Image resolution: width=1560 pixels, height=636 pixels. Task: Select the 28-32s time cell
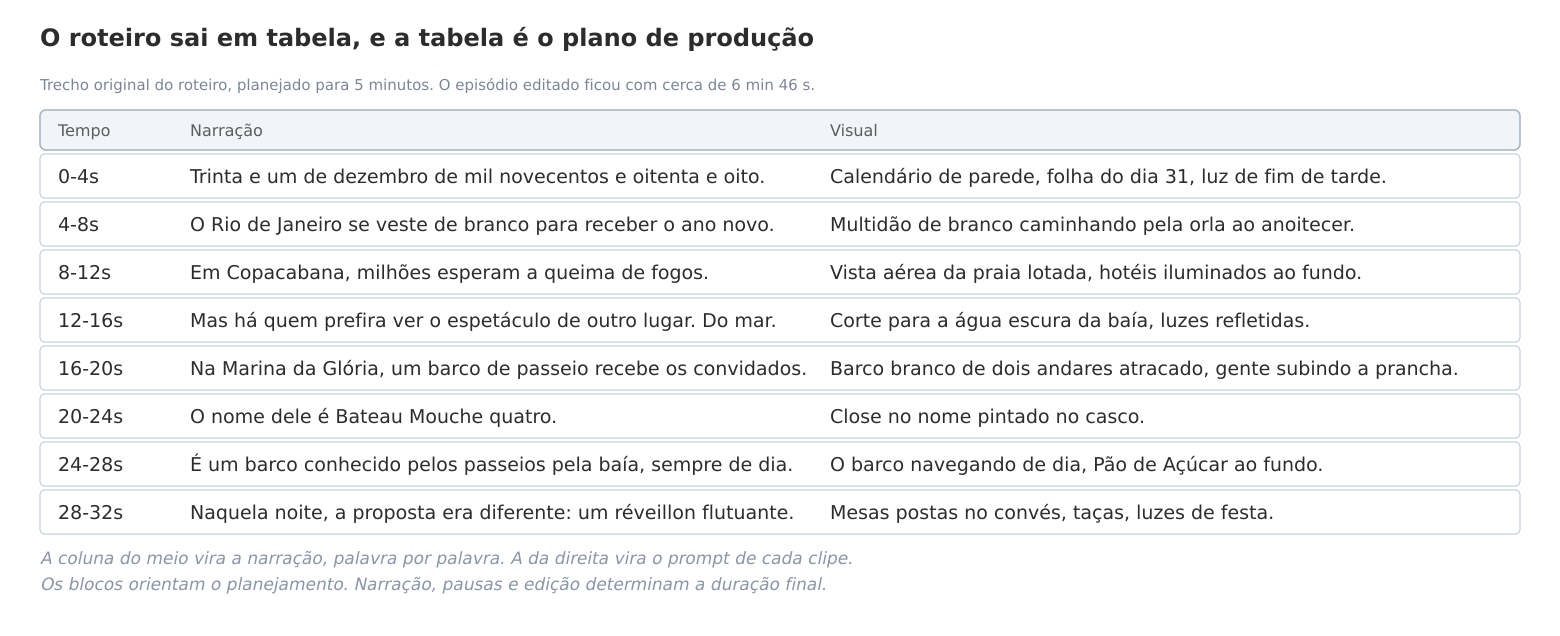(x=90, y=513)
